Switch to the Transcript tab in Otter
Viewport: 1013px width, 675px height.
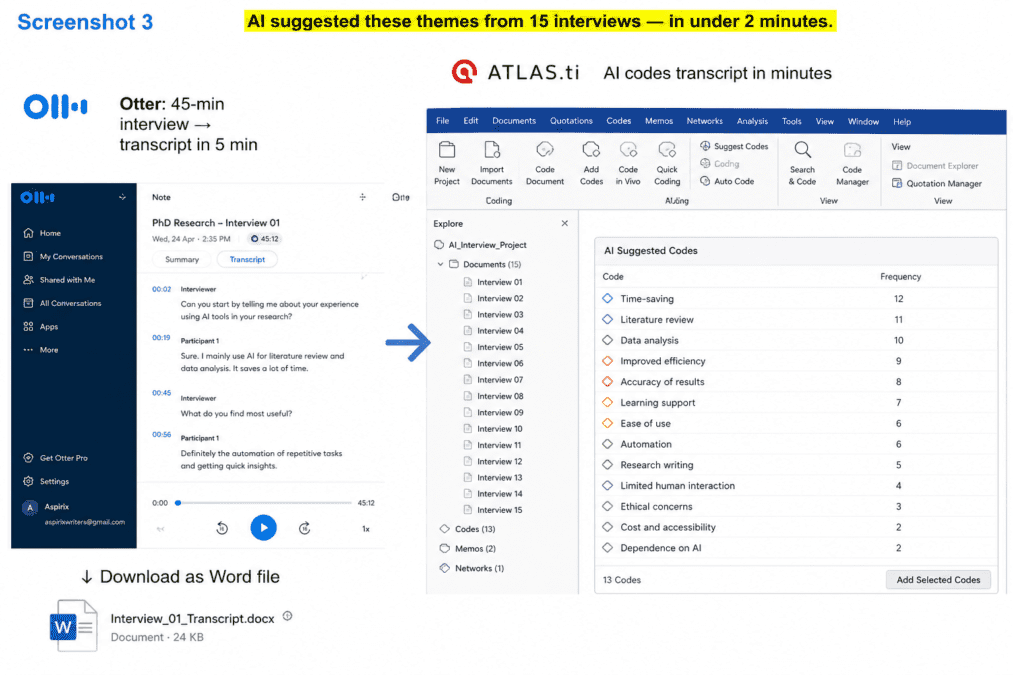click(247, 259)
